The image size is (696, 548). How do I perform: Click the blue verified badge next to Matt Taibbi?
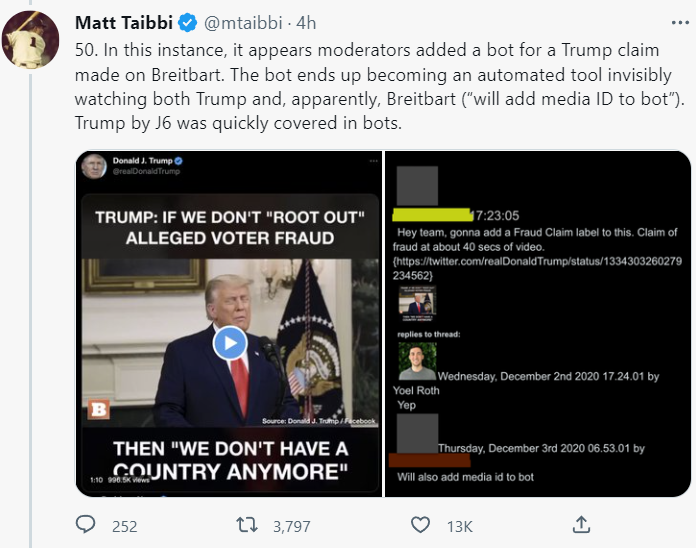pyautogui.click(x=186, y=23)
